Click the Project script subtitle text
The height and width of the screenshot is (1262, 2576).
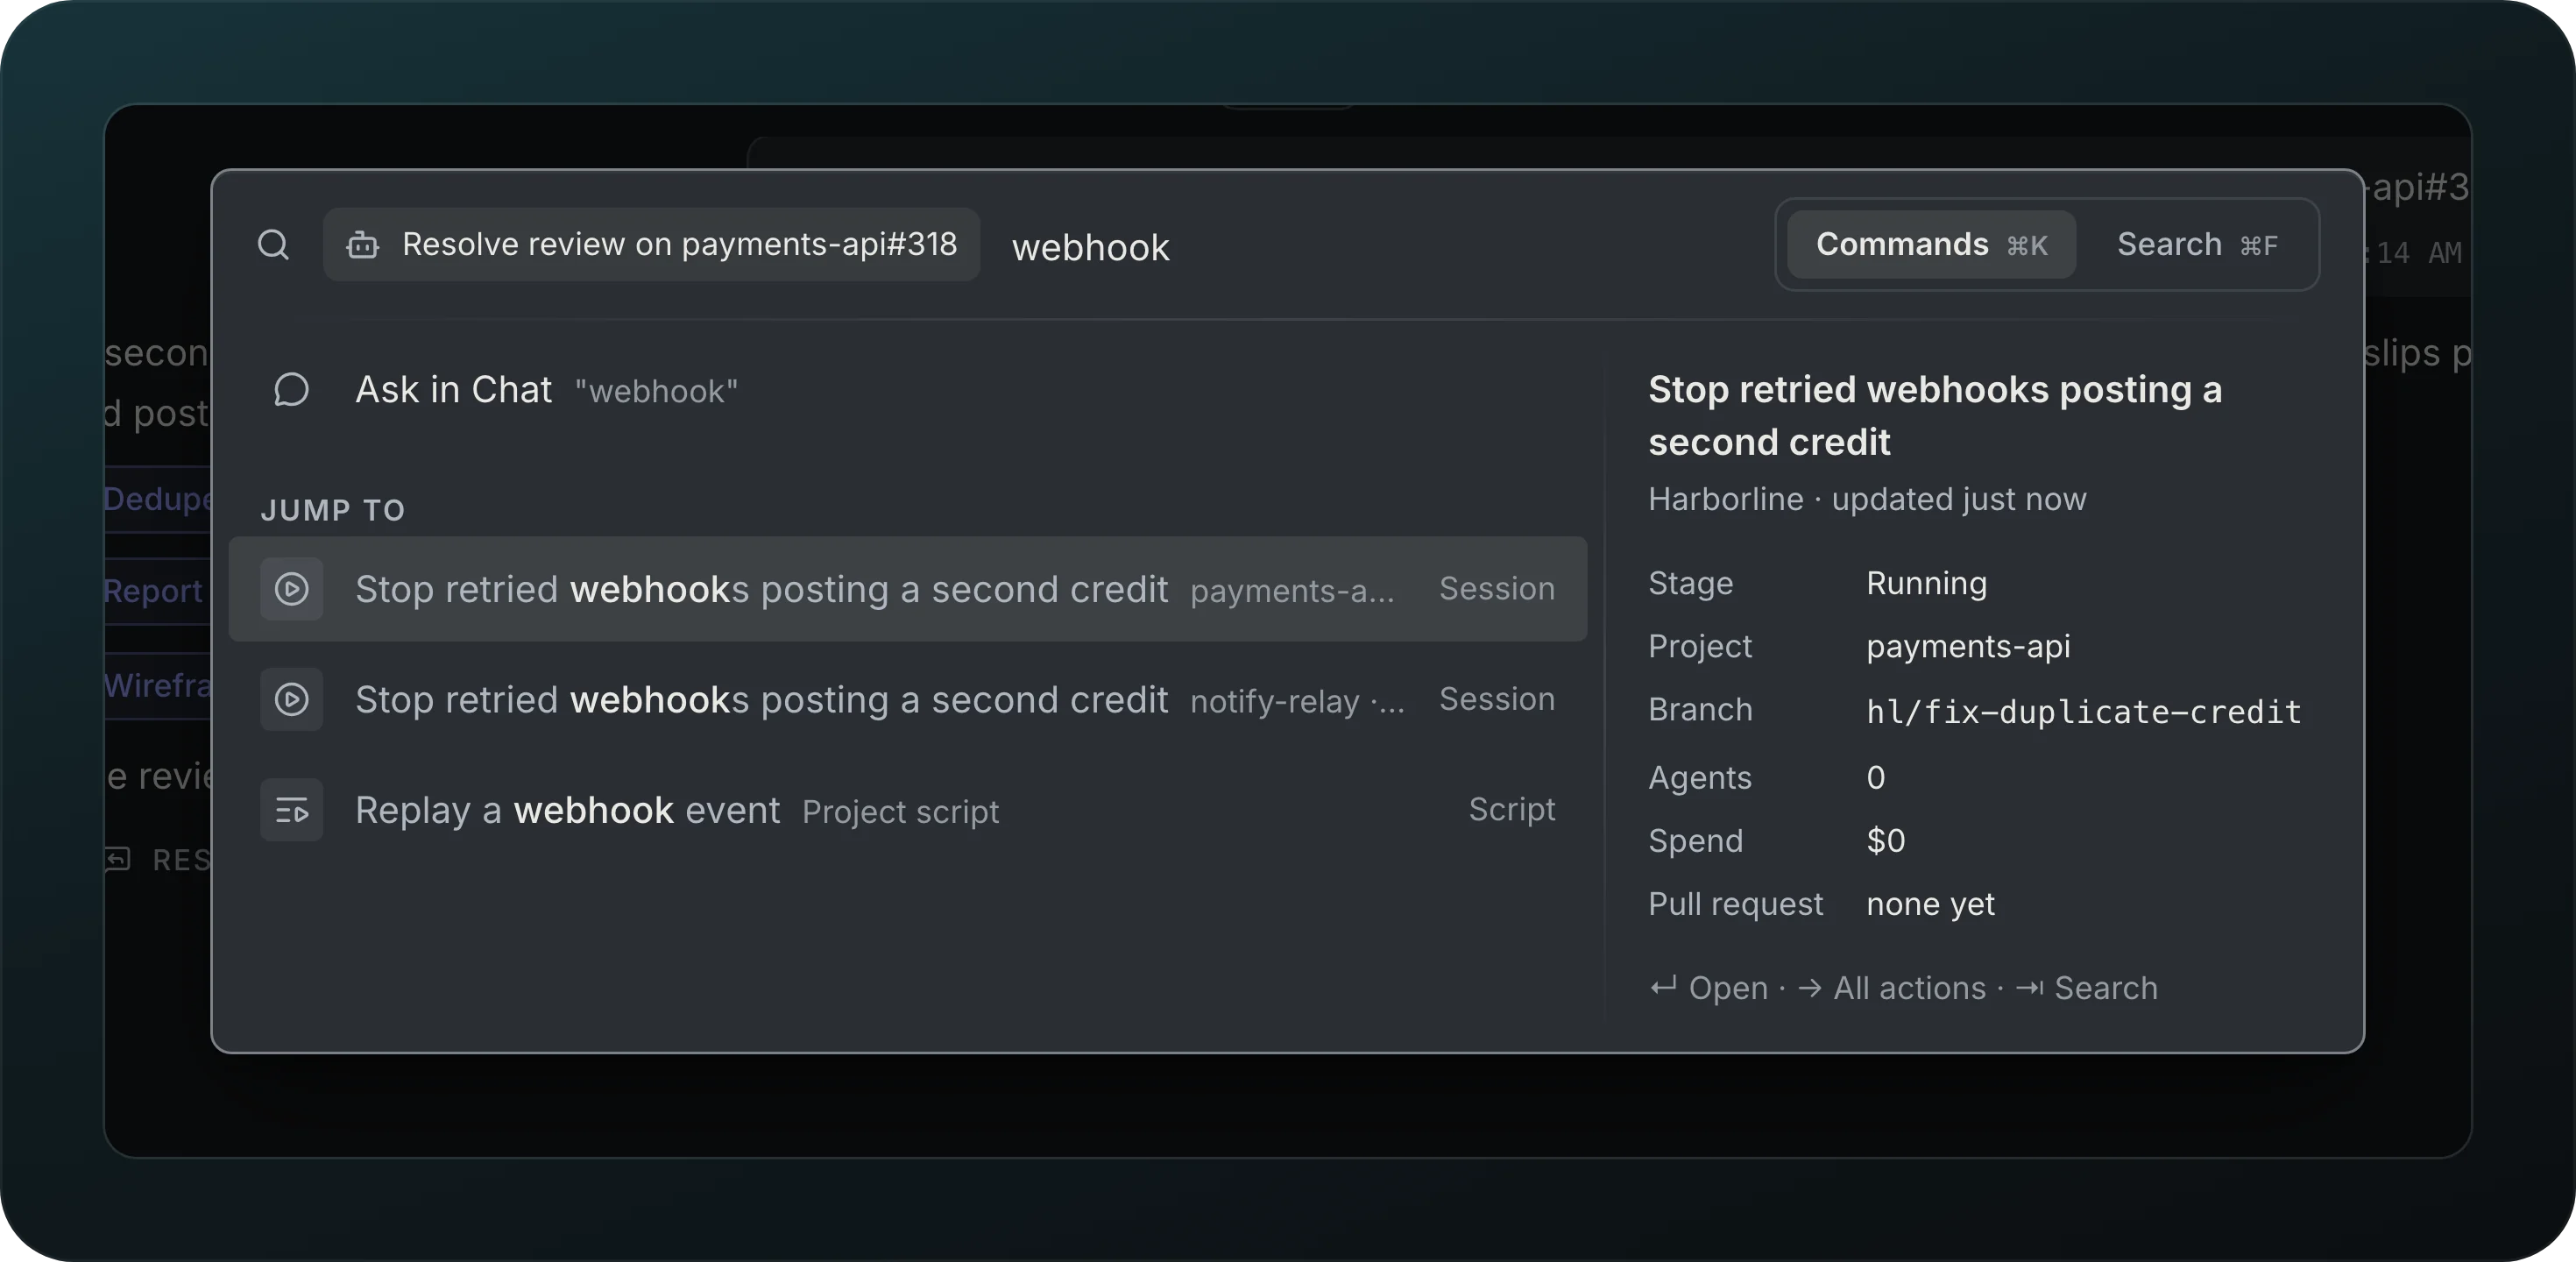coord(900,812)
